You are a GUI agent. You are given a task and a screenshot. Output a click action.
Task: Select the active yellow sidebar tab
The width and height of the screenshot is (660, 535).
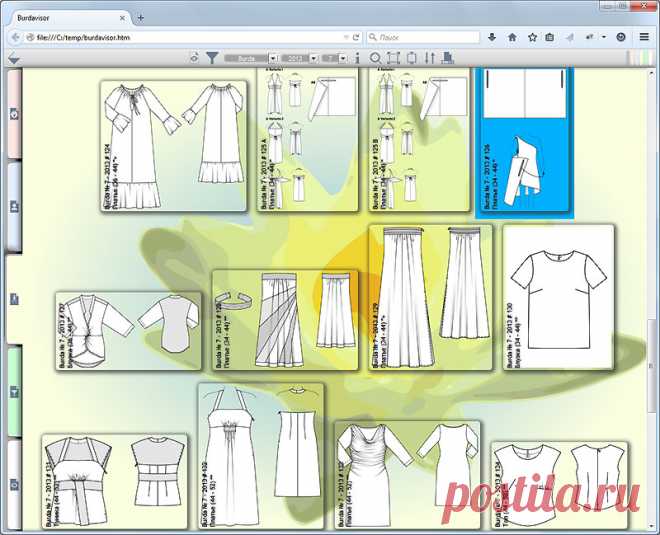click(x=14, y=299)
